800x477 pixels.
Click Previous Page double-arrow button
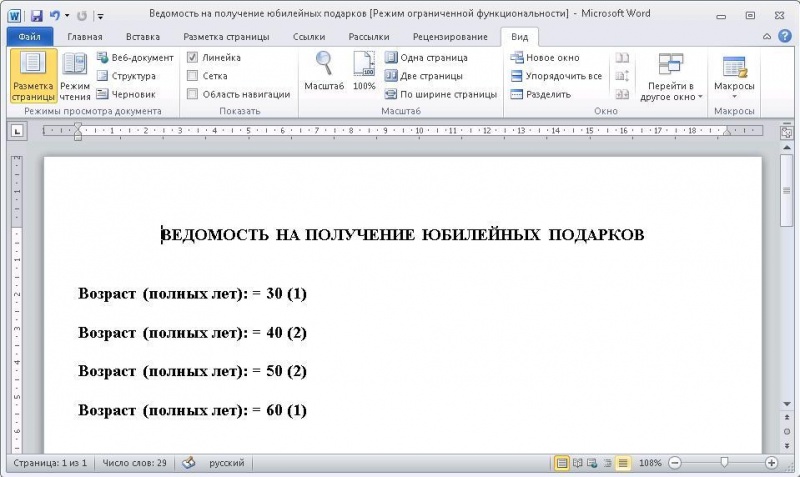[x=786, y=417]
